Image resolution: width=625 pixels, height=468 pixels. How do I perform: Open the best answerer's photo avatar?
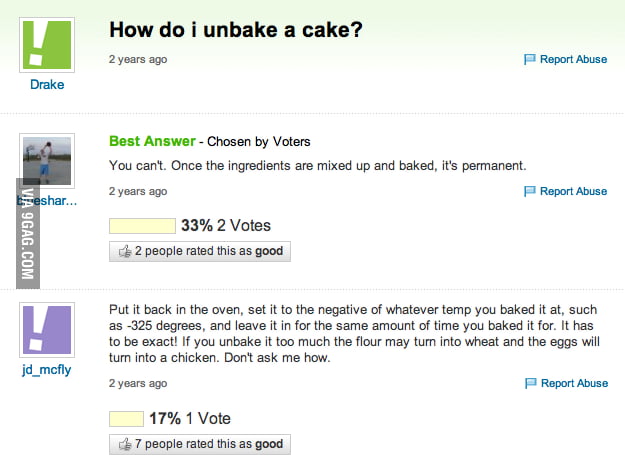46,161
